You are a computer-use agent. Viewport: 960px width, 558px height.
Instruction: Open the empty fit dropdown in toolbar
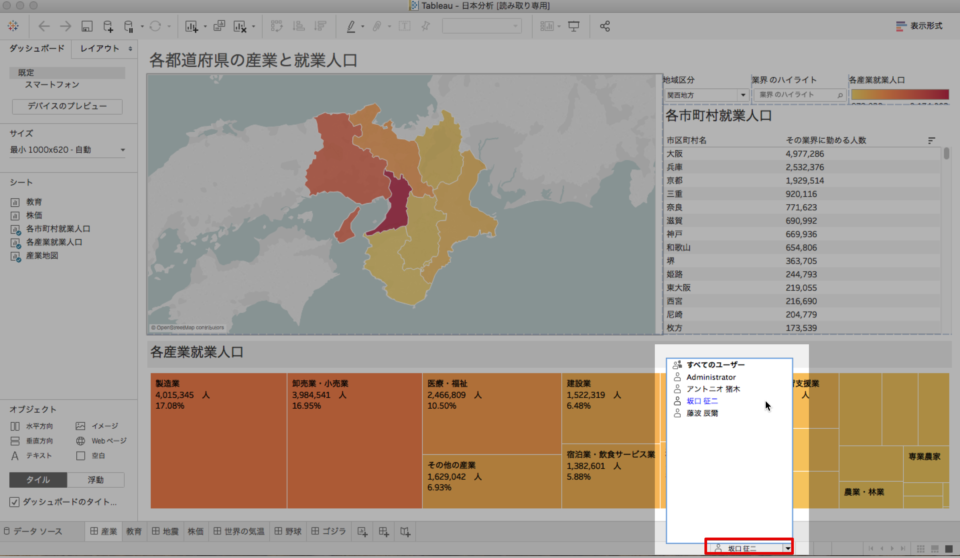pos(482,26)
